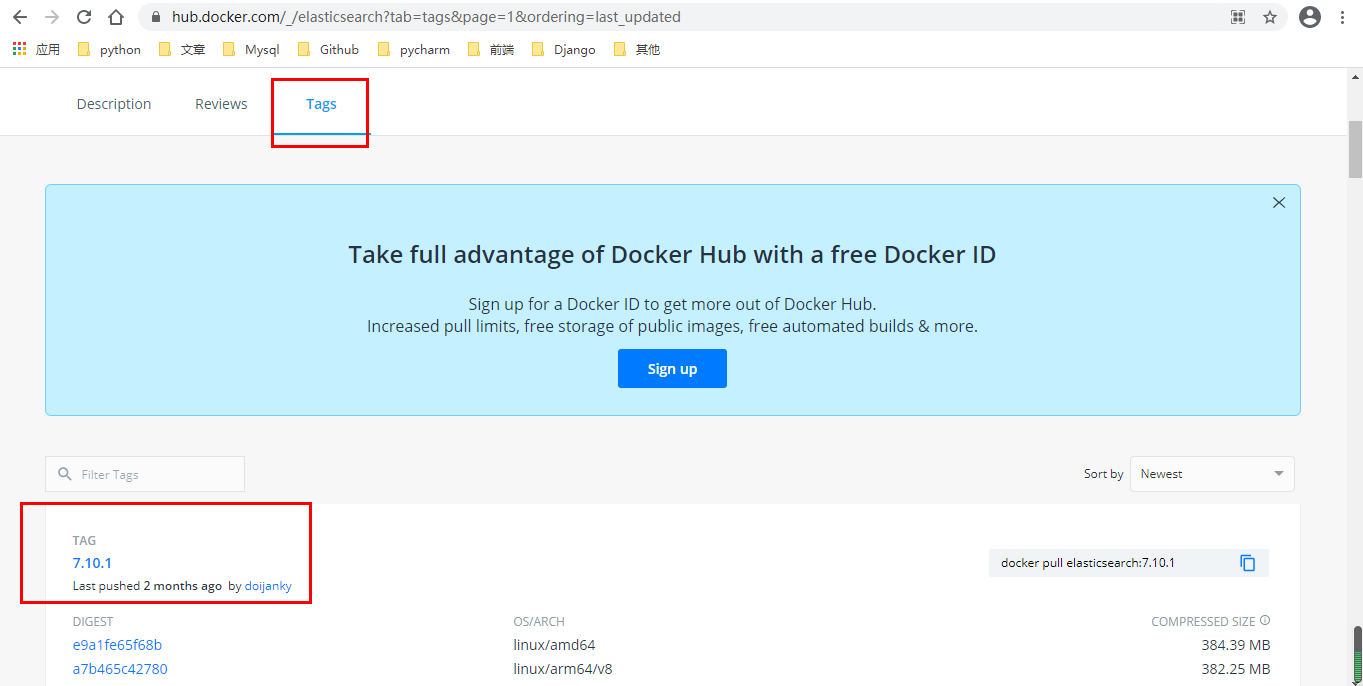Switch to the Description tab

[x=114, y=104]
